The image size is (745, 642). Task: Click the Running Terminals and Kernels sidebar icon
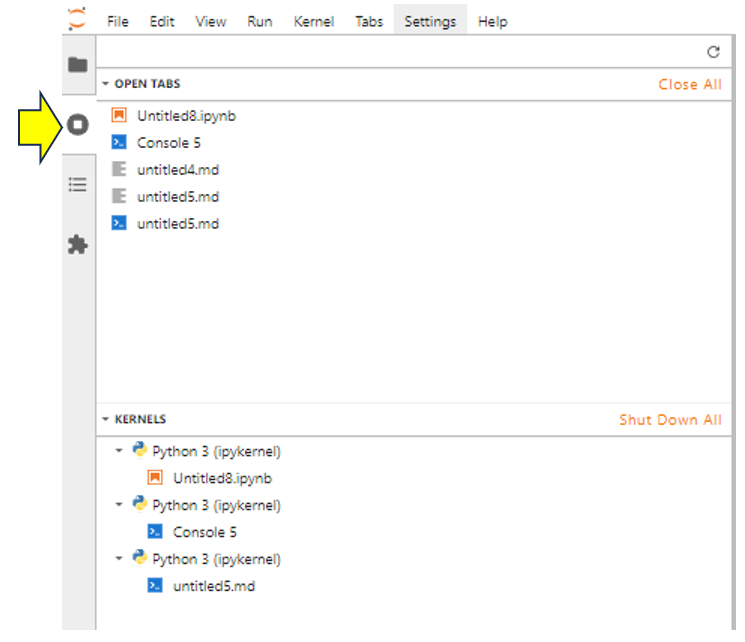click(x=77, y=125)
